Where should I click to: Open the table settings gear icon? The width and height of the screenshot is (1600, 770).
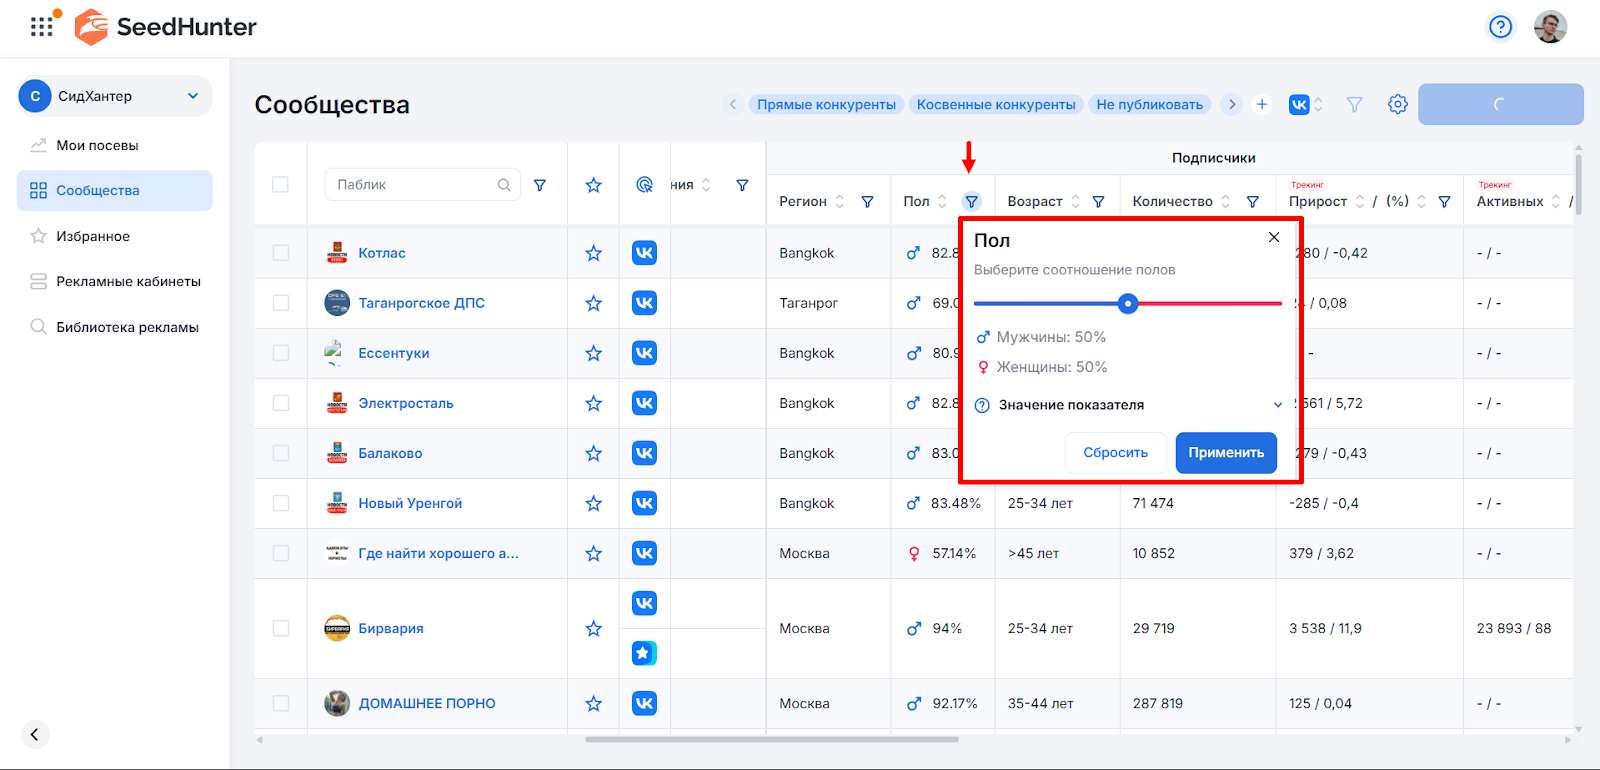pos(1397,104)
